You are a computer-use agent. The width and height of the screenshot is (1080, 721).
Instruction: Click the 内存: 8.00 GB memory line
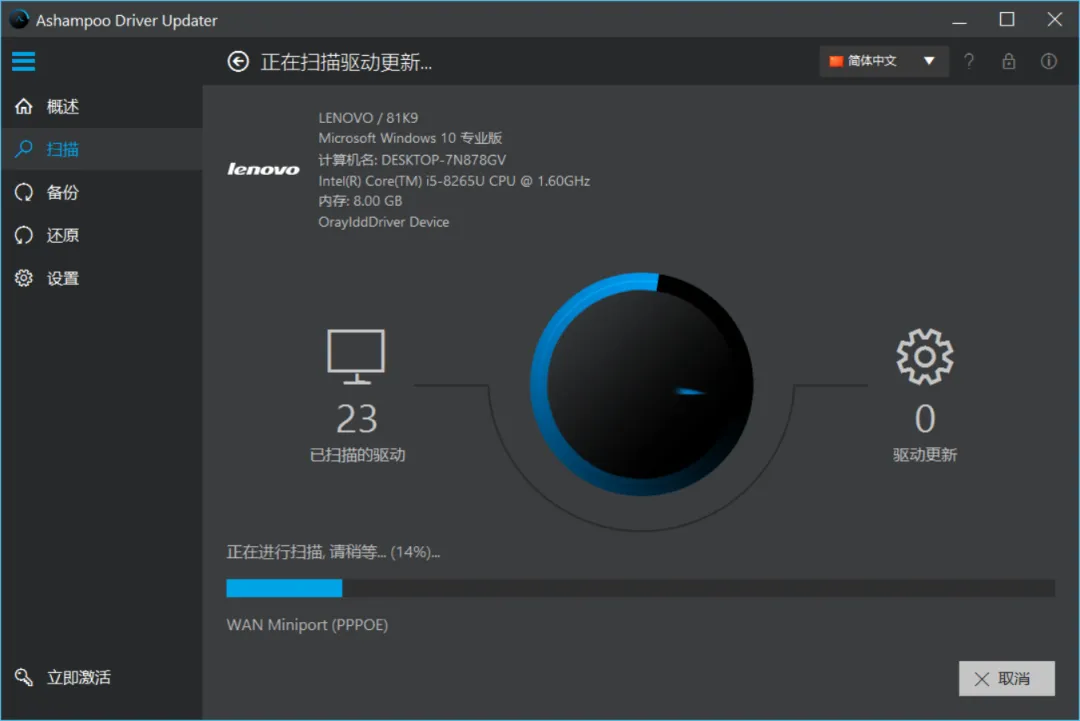click(360, 201)
